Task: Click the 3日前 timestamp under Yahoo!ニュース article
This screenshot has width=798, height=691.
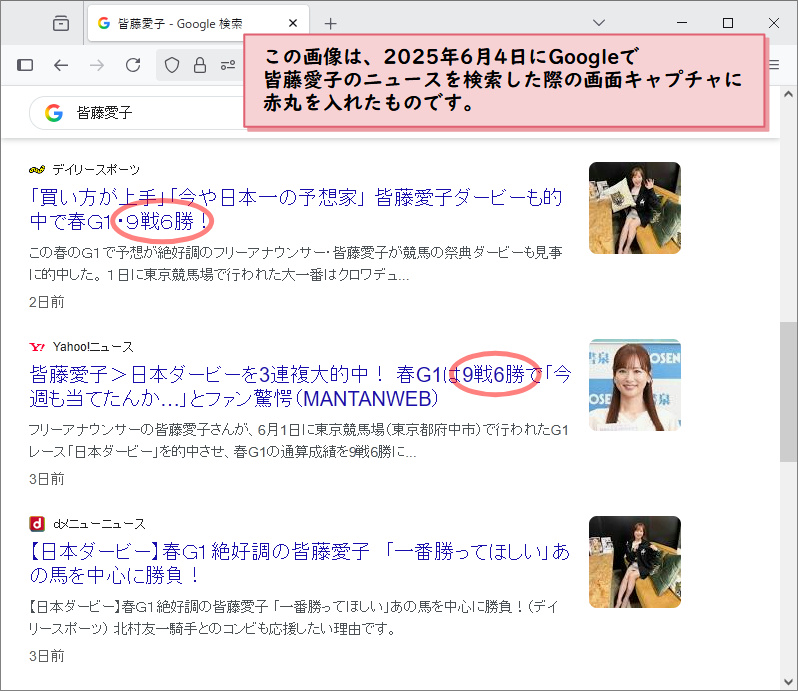Action: click(47, 479)
